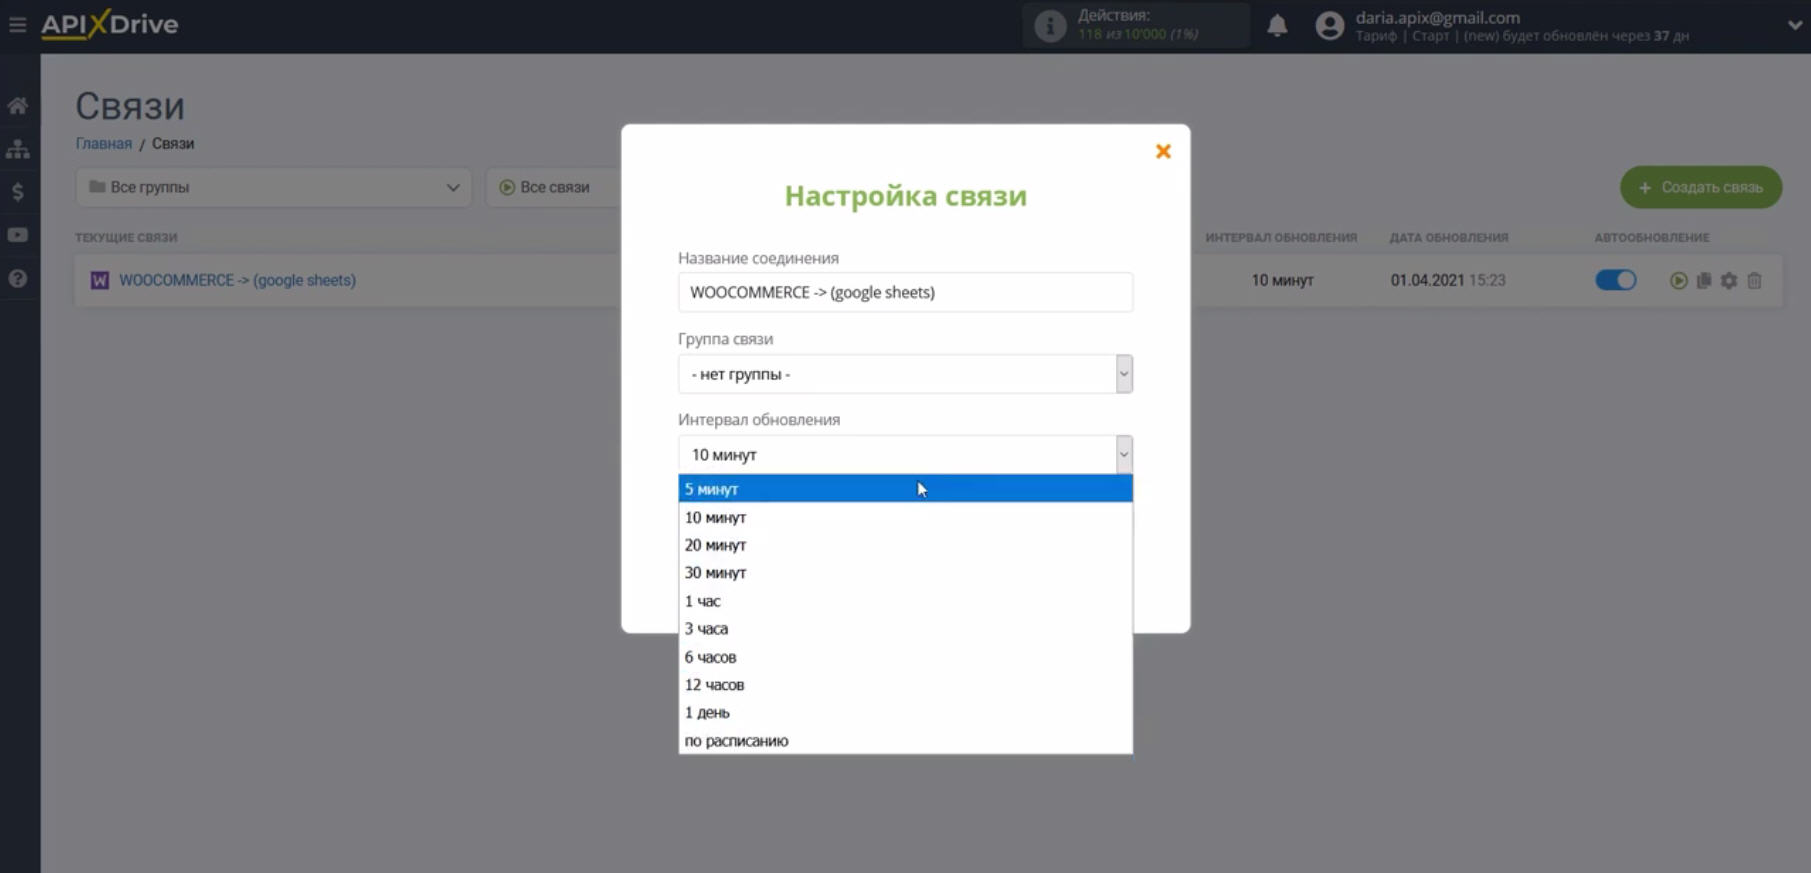The width and height of the screenshot is (1811, 873).
Task: Collapse the 'Интервал обновления' dropdown
Action: pos(905,455)
